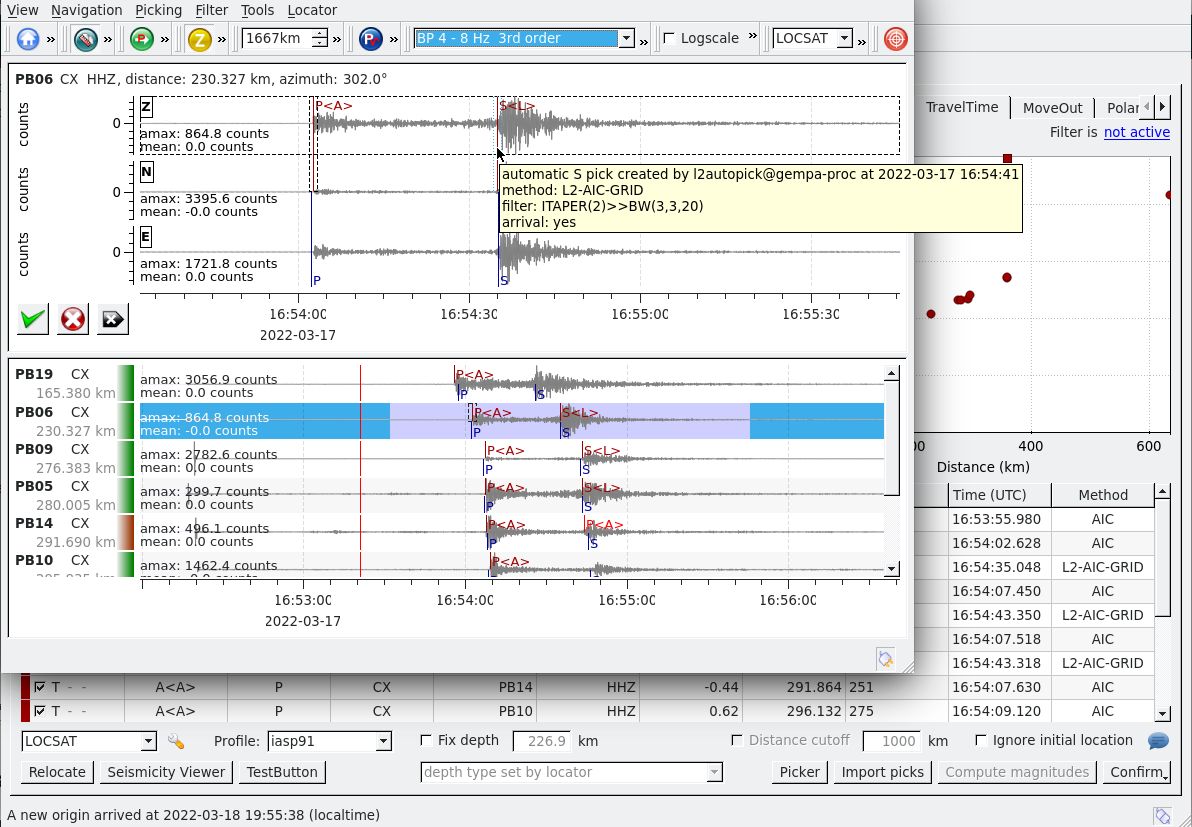
Task: Click the green P pick icon
Action: [x=142, y=39]
